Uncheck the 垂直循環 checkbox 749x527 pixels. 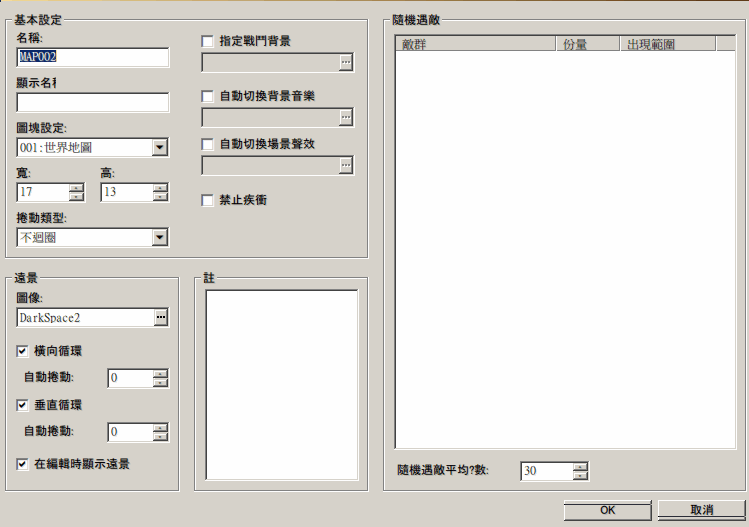22,406
